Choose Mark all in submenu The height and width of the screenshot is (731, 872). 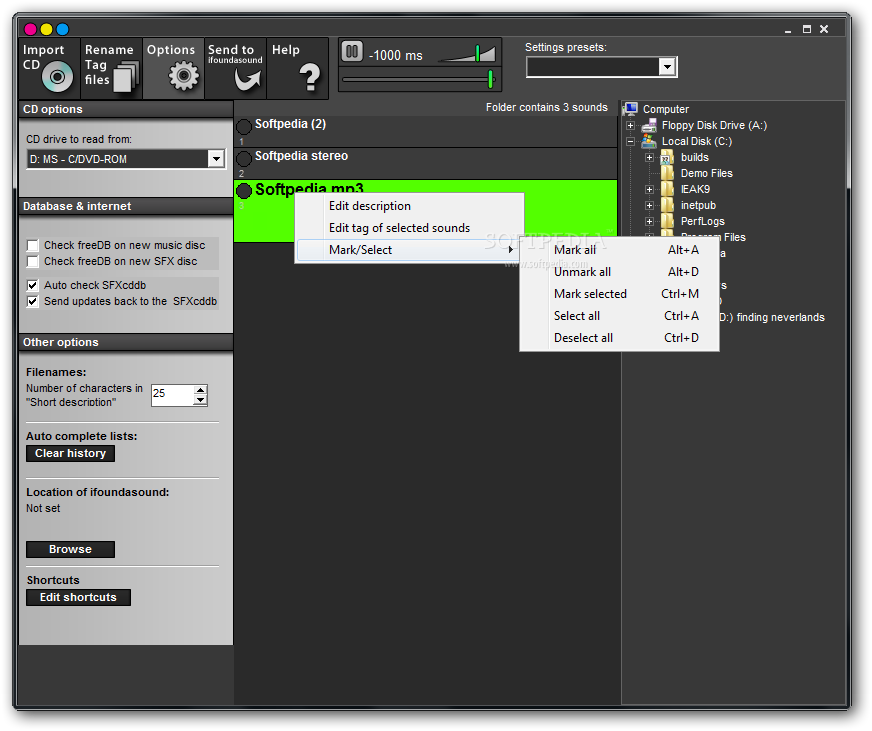619,250
